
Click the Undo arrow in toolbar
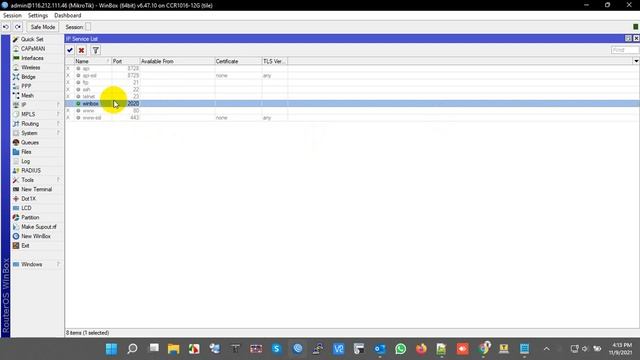[6, 27]
